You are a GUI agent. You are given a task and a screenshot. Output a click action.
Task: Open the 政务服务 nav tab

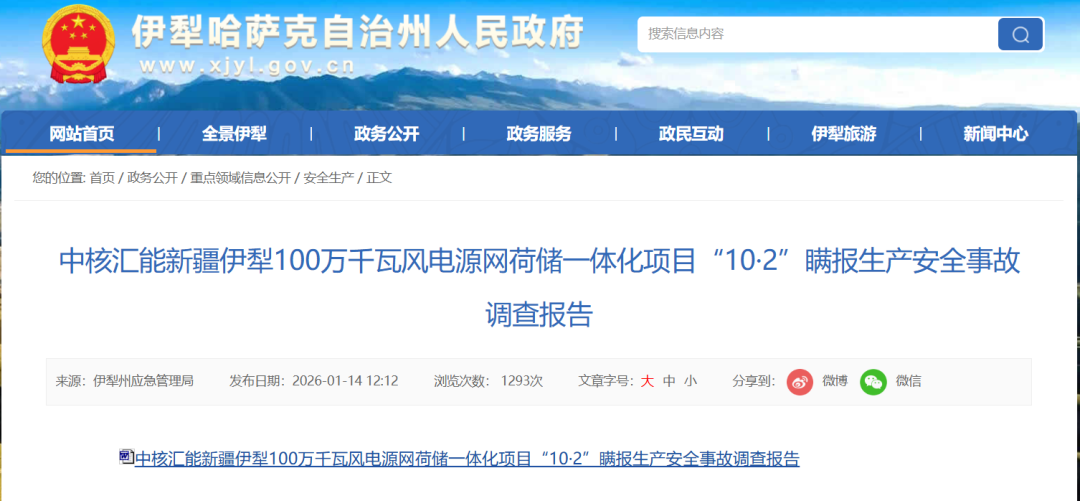coord(539,134)
